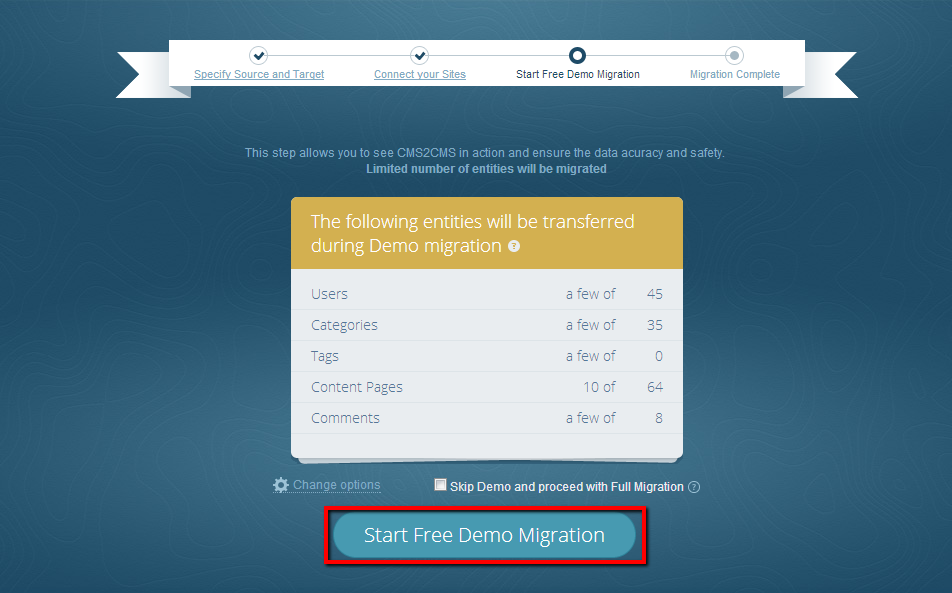Click the Users row label

click(x=329, y=294)
